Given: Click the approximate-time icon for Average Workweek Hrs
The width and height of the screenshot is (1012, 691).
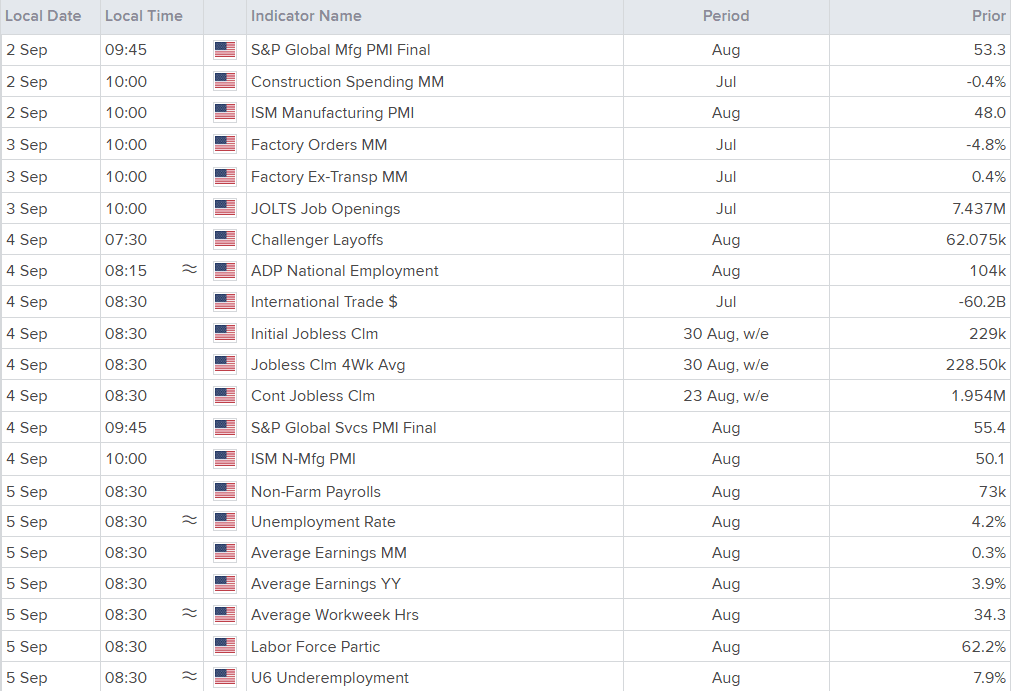Looking at the screenshot, I should (189, 614).
